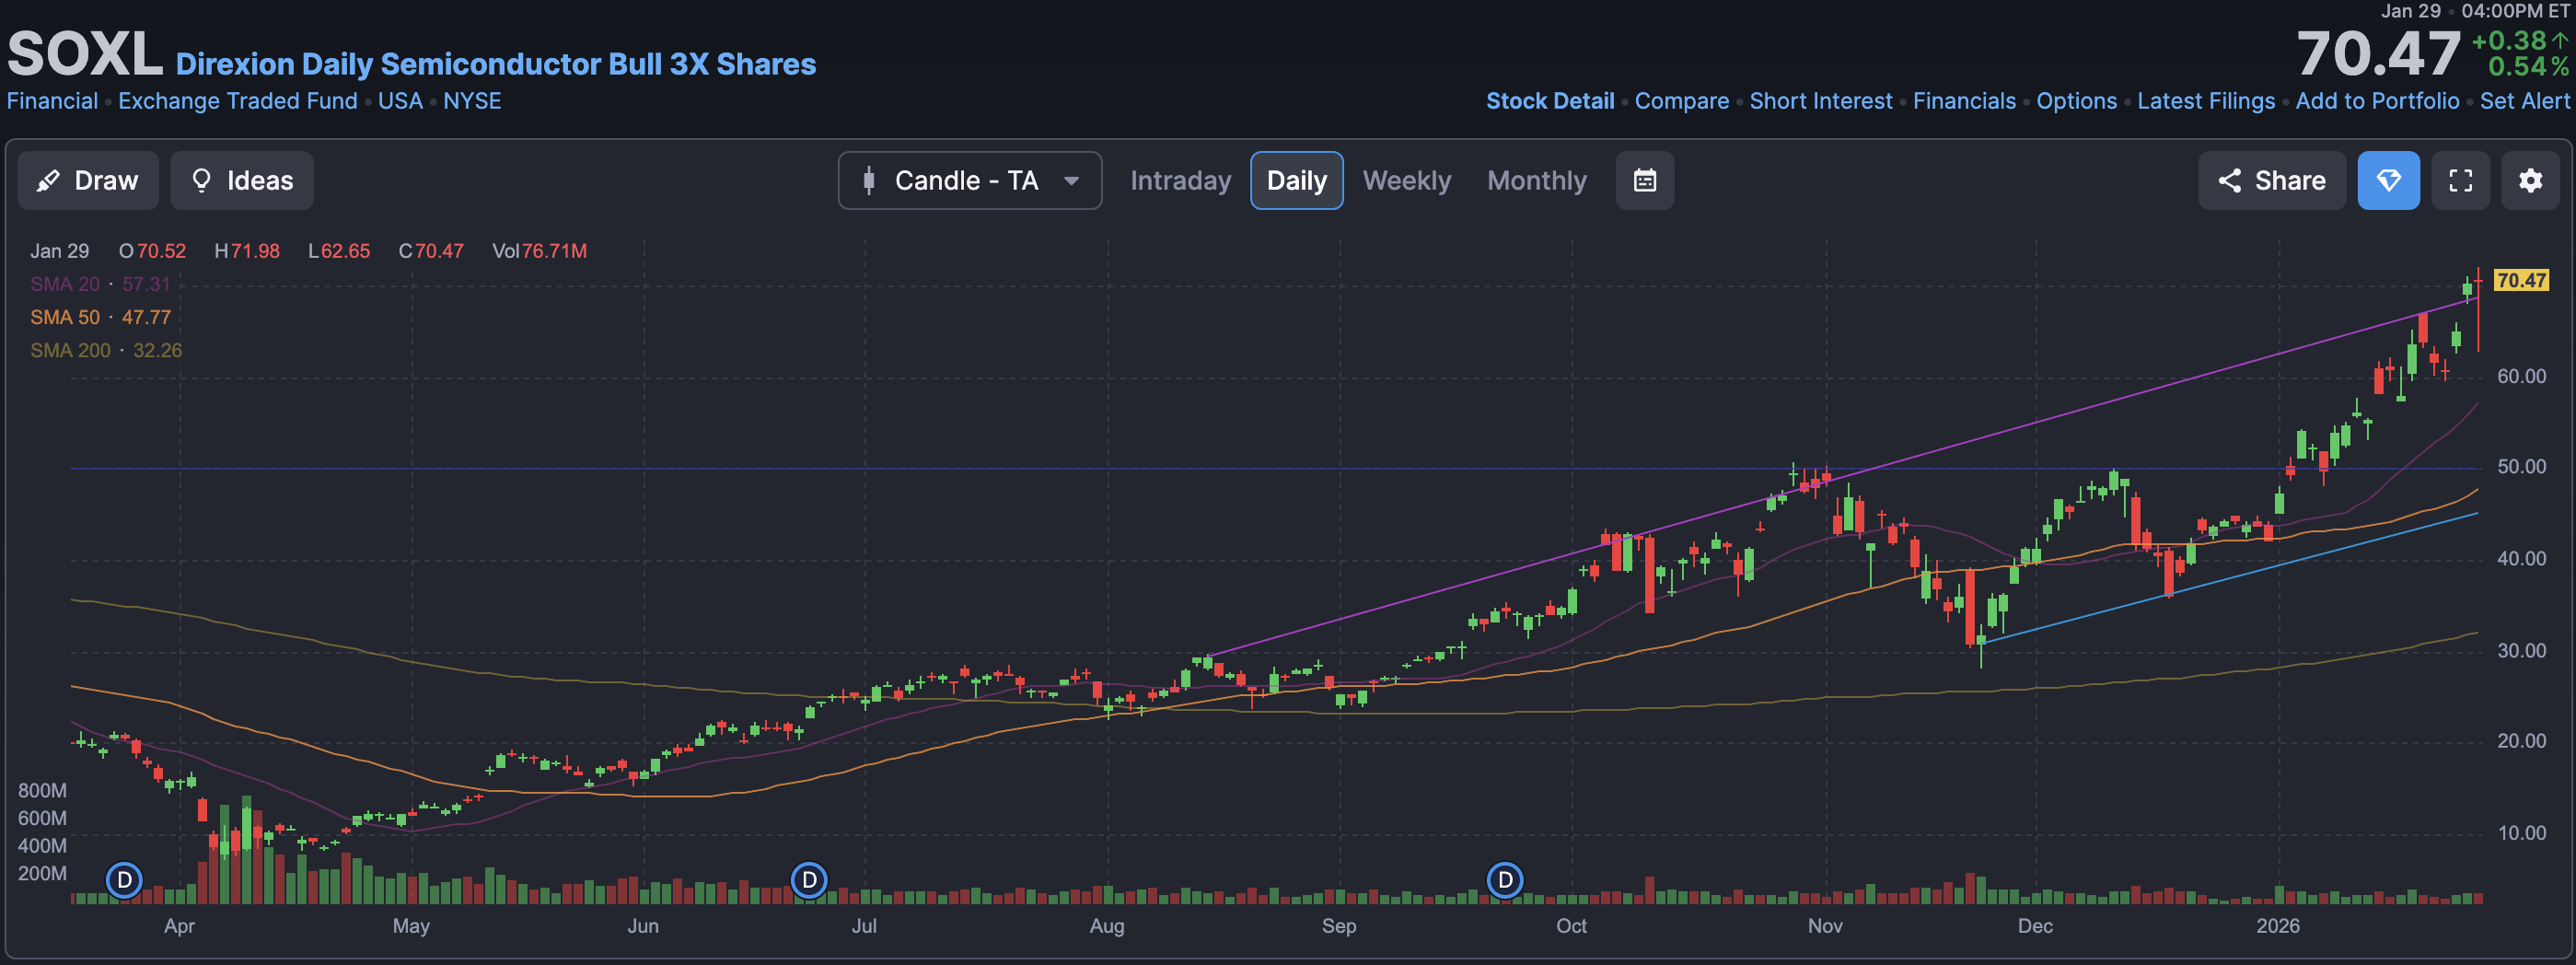This screenshot has height=965, width=2576.
Task: Click the Dec label on the time axis
Action: (x=2035, y=926)
